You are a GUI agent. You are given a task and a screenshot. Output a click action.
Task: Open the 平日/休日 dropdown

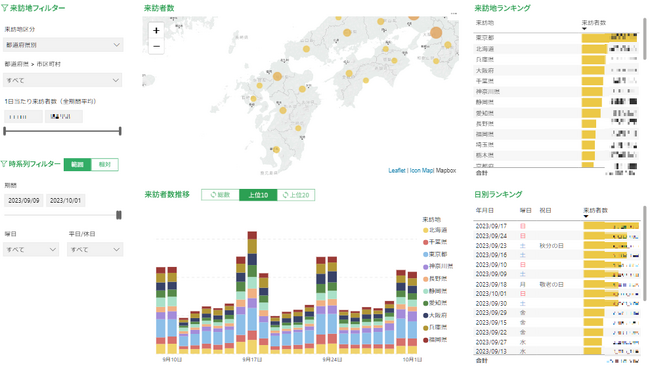(95, 250)
